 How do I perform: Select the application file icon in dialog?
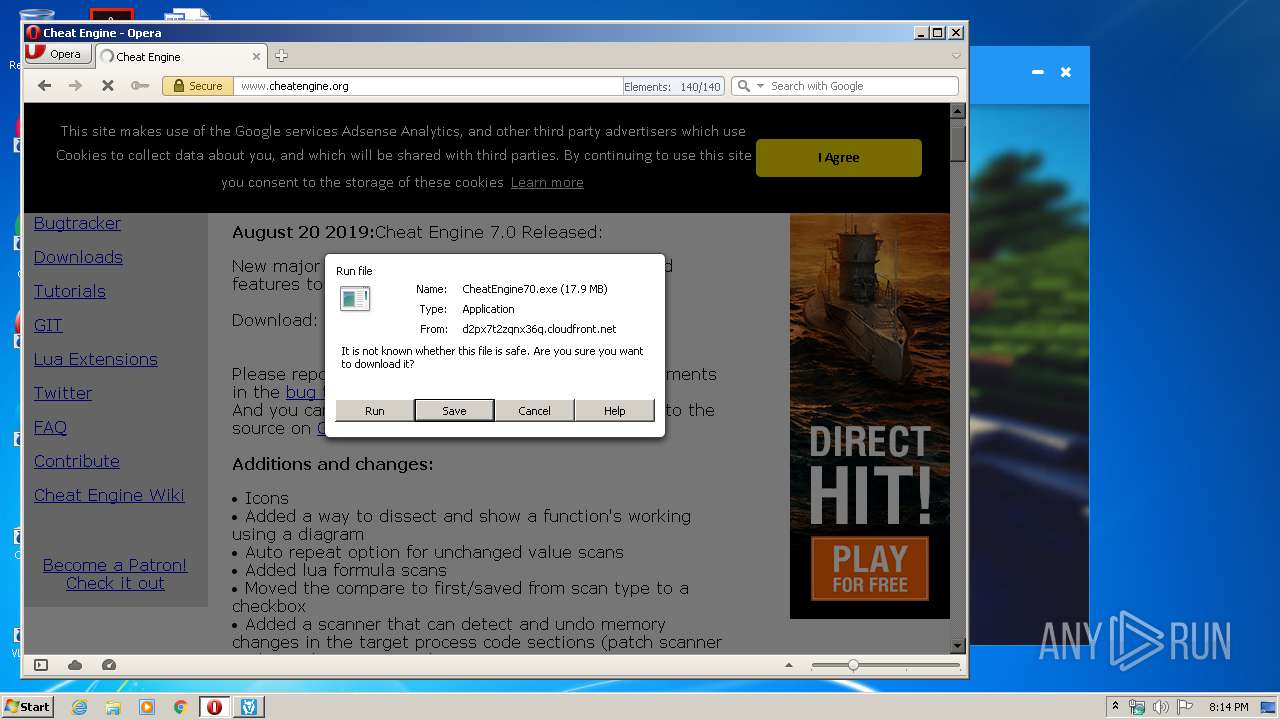coord(355,298)
